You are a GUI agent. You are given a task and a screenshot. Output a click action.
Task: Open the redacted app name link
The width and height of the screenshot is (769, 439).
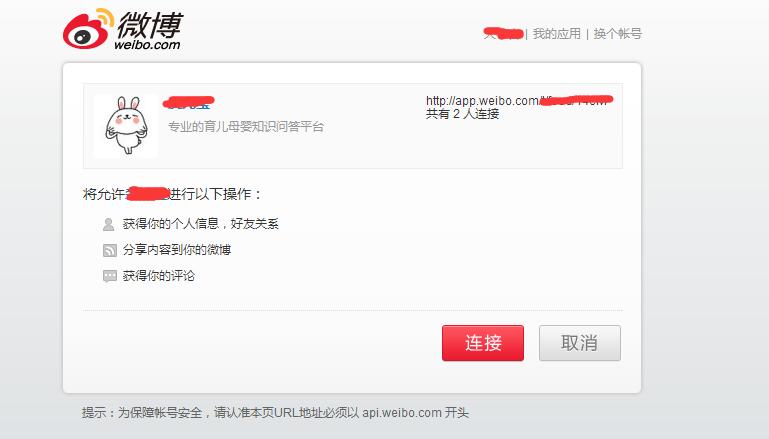click(188, 103)
